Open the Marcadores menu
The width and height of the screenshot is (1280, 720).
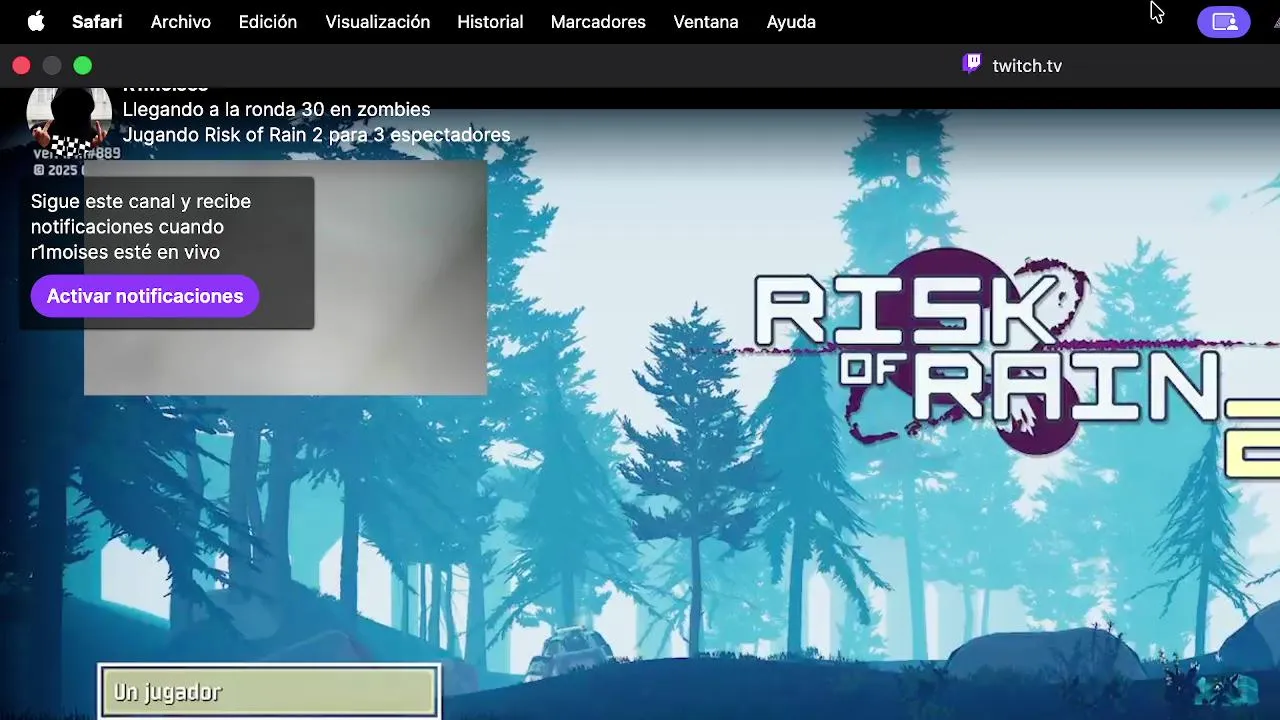[598, 21]
